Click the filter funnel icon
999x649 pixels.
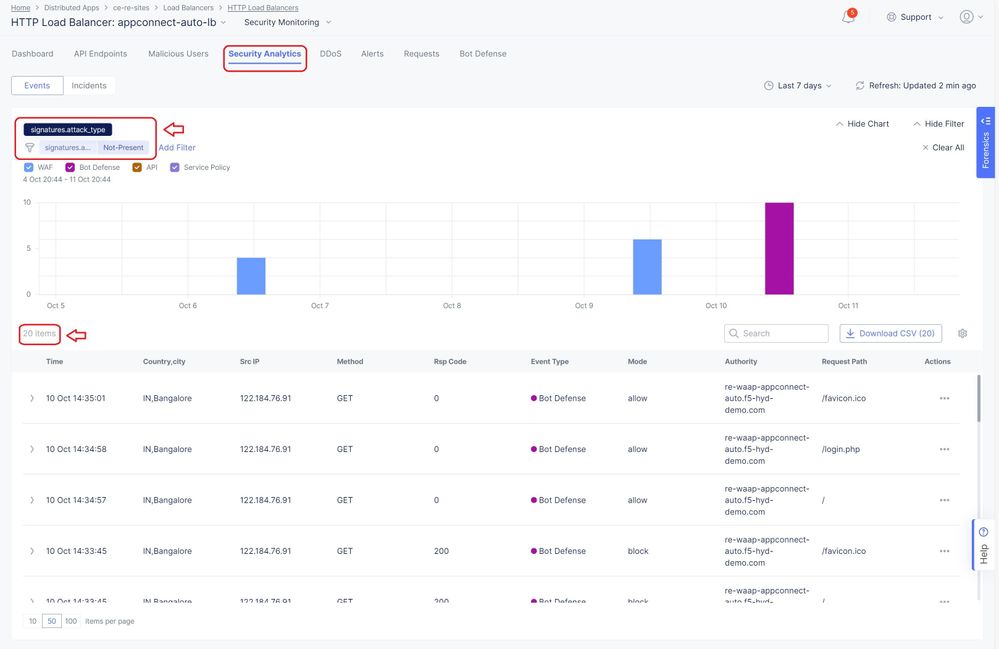point(30,148)
